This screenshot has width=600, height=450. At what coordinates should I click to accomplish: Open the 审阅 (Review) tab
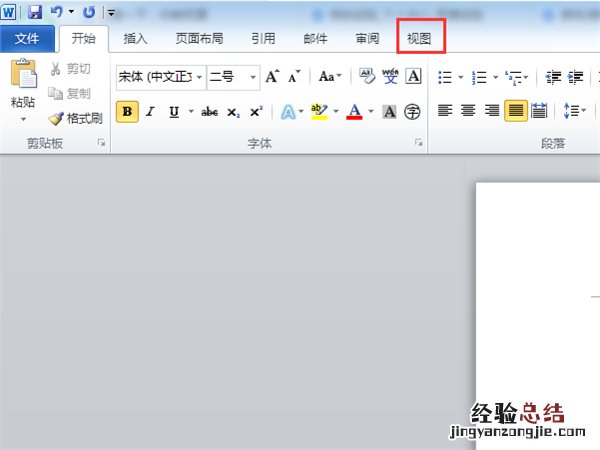[x=367, y=39]
